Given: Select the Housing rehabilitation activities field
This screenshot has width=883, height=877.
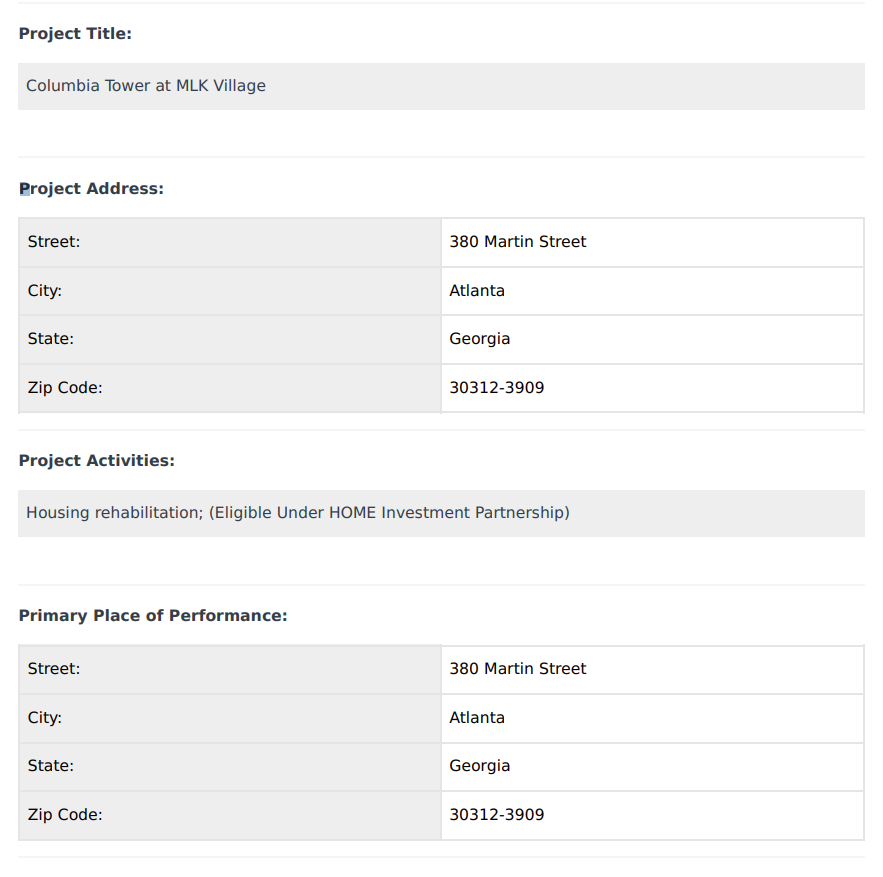Looking at the screenshot, I should coord(441,513).
